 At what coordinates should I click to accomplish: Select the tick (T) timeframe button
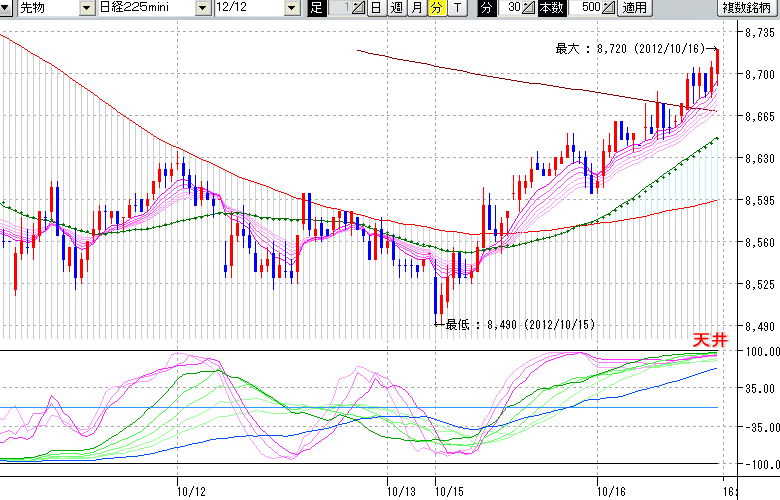click(457, 8)
